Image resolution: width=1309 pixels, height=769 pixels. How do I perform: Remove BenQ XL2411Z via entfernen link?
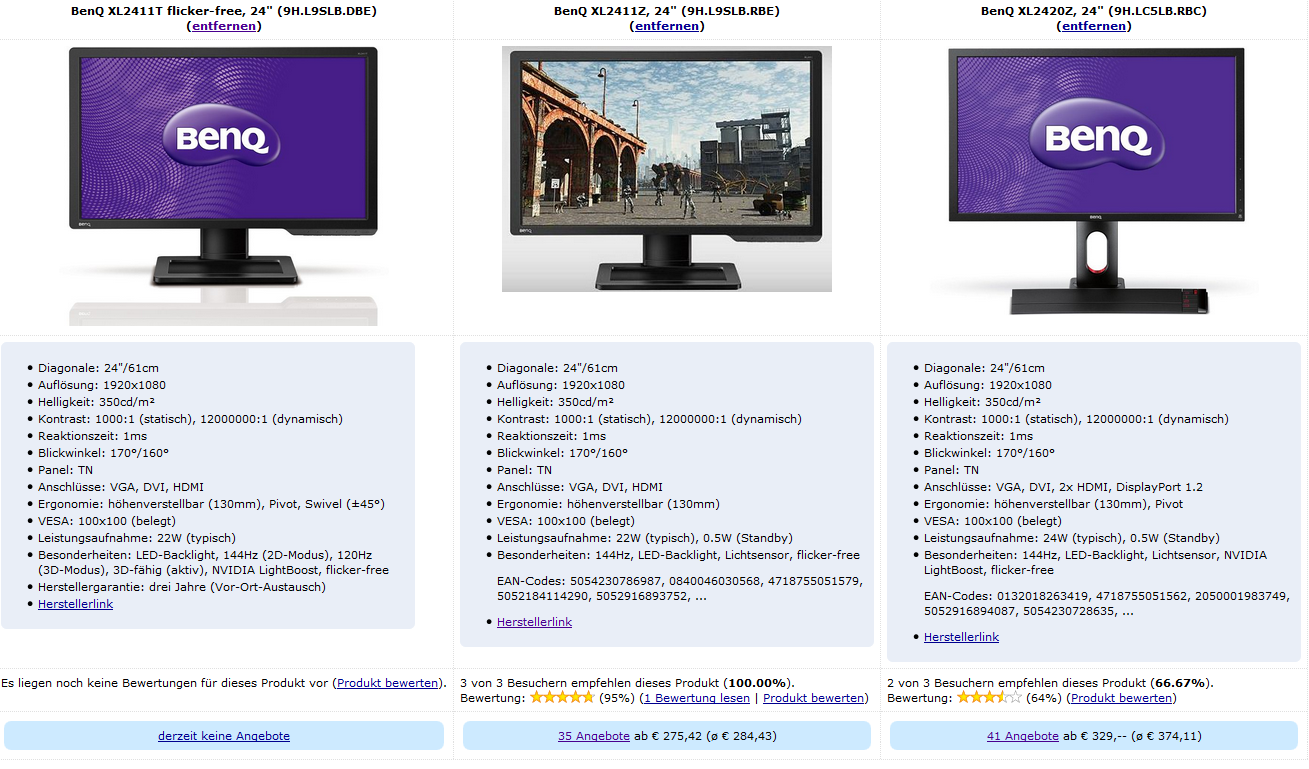[x=667, y=26]
